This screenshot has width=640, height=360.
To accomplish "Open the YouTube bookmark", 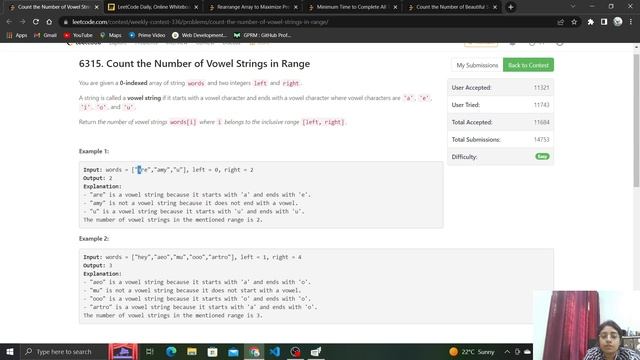I will (x=78, y=35).
